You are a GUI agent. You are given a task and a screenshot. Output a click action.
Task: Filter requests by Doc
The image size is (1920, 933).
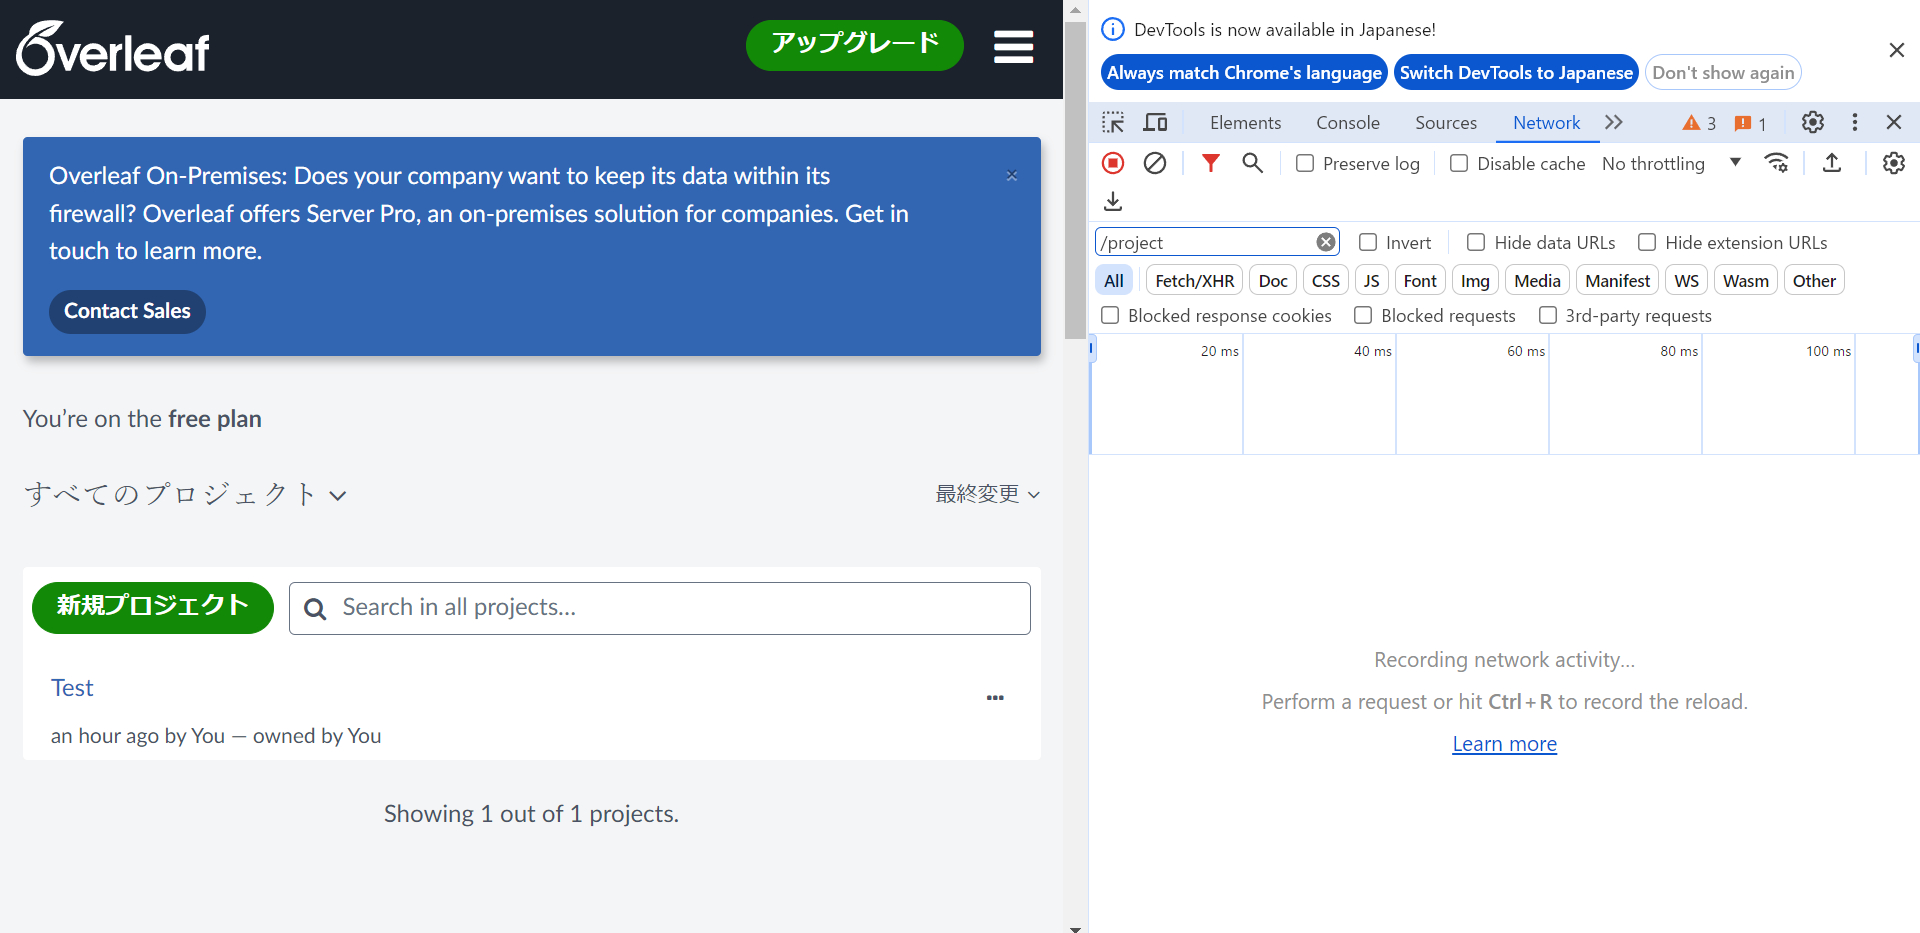(1273, 281)
